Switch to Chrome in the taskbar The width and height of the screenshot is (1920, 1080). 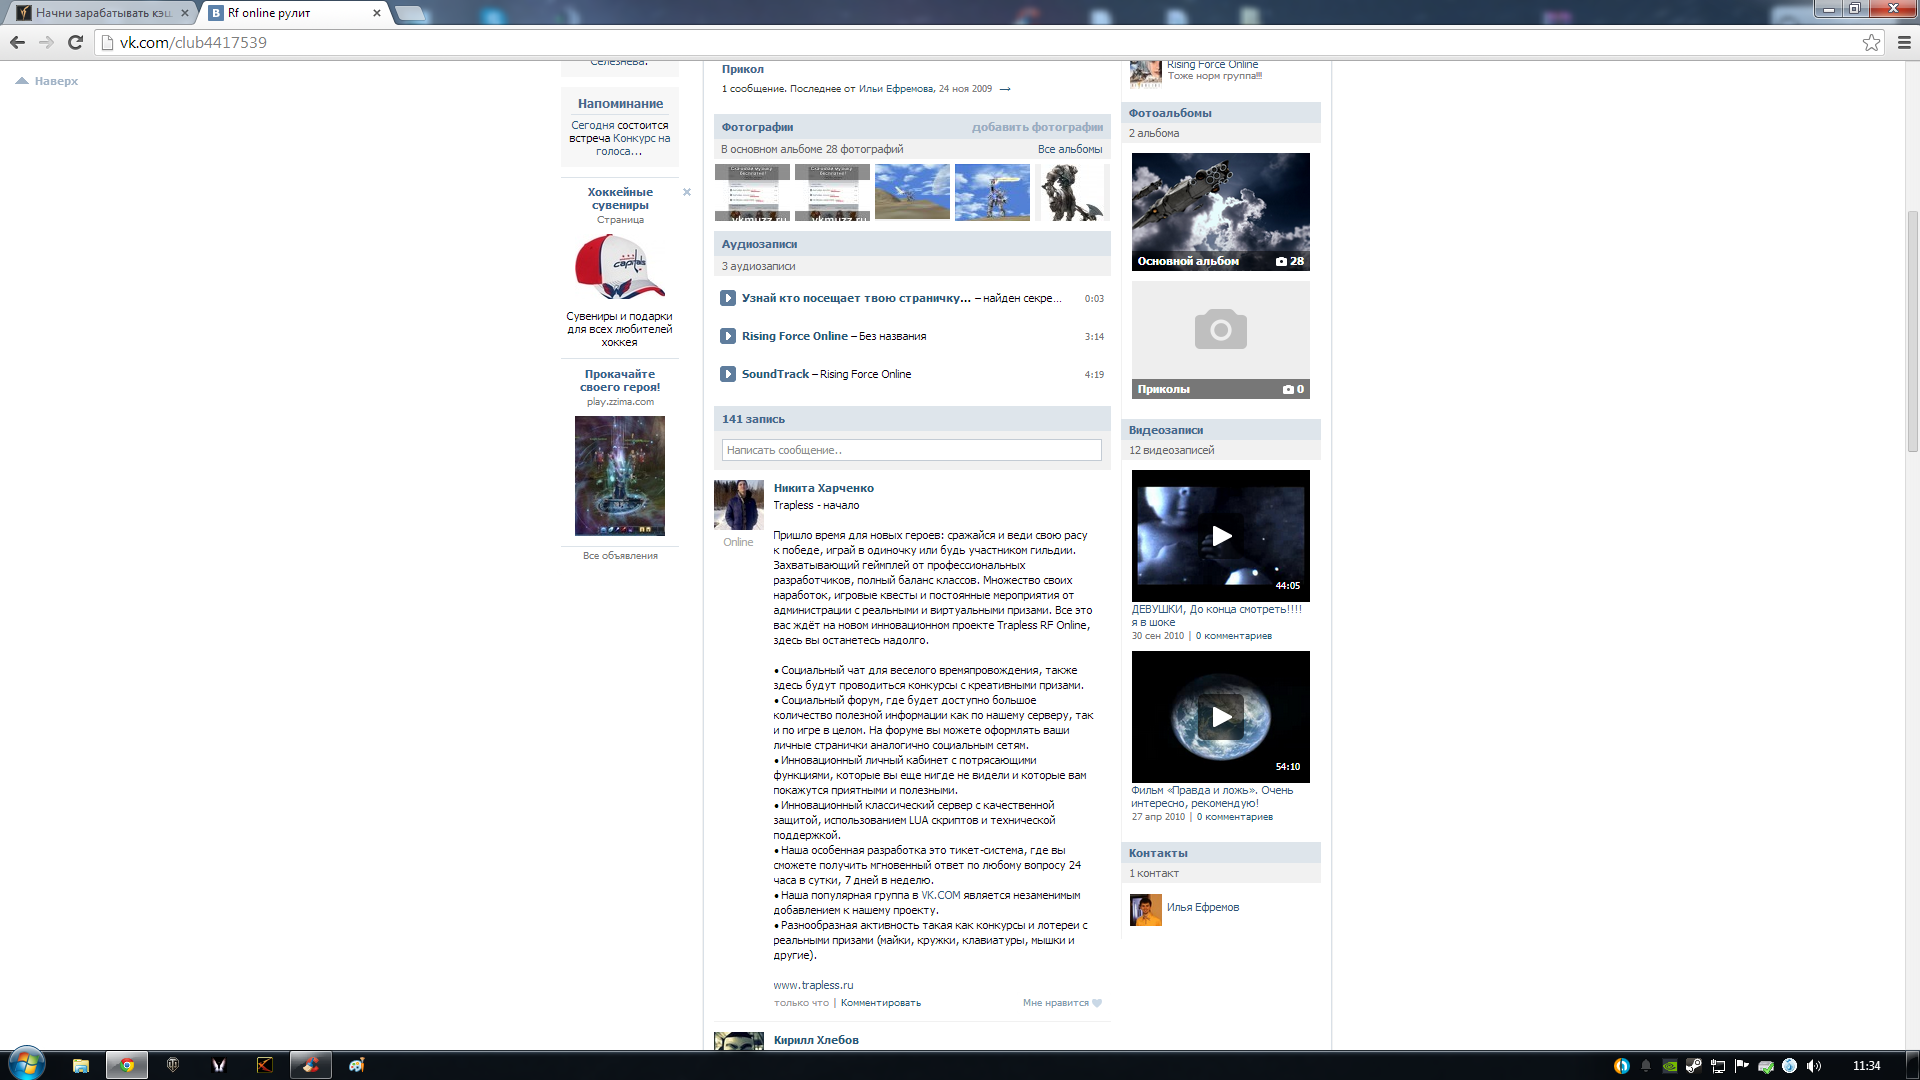[x=127, y=1065]
